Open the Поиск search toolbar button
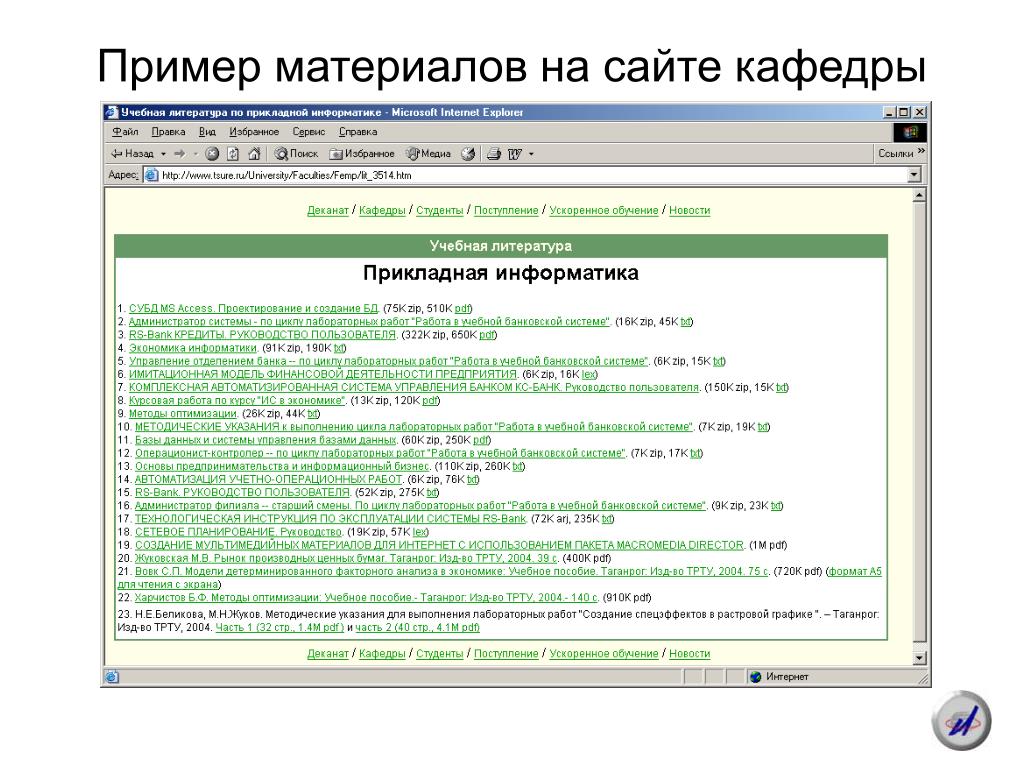The width and height of the screenshot is (1024, 768). pos(296,153)
